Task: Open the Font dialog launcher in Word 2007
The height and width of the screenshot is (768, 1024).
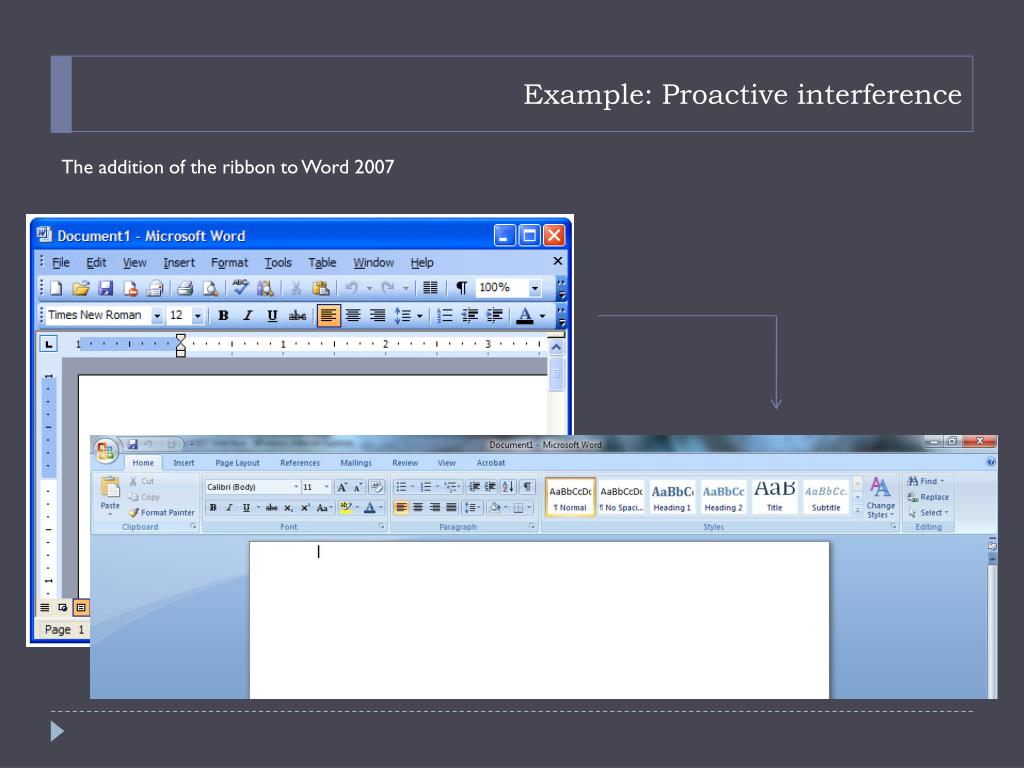Action: (x=381, y=526)
